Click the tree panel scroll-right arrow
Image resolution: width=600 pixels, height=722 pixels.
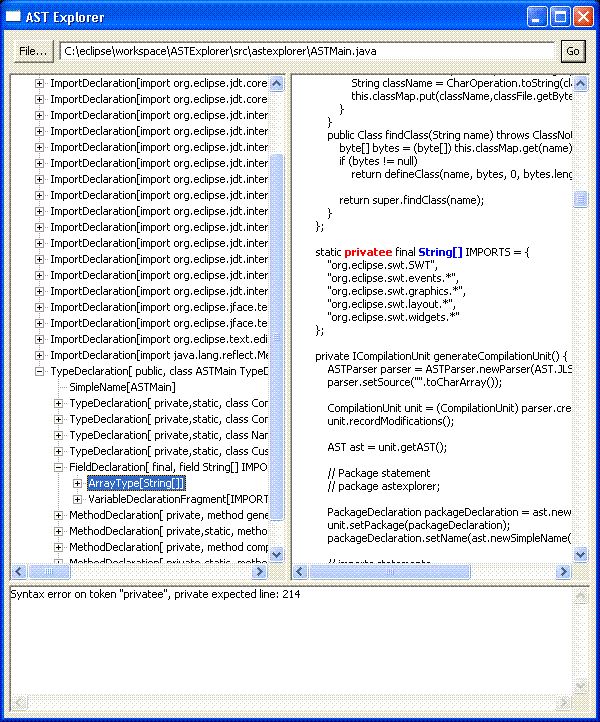pyautogui.click(x=260, y=572)
